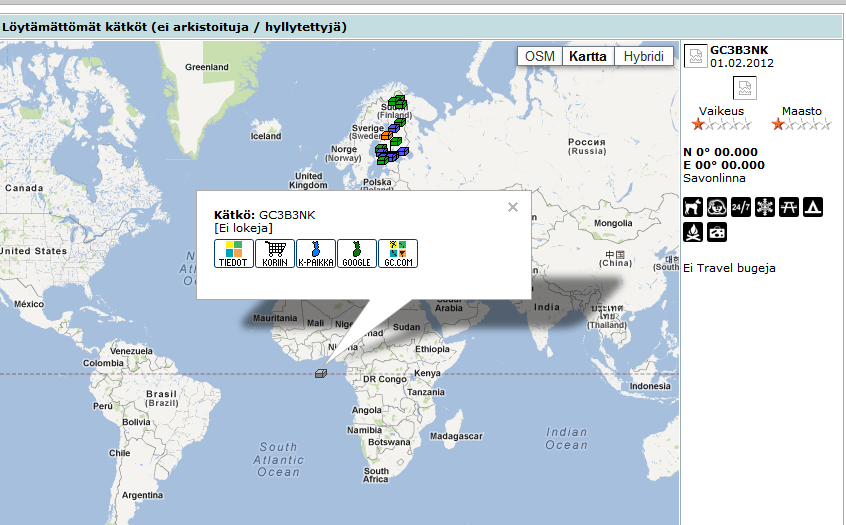Open cache page on GC.COM
This screenshot has height=525, width=846.
[x=398, y=254]
